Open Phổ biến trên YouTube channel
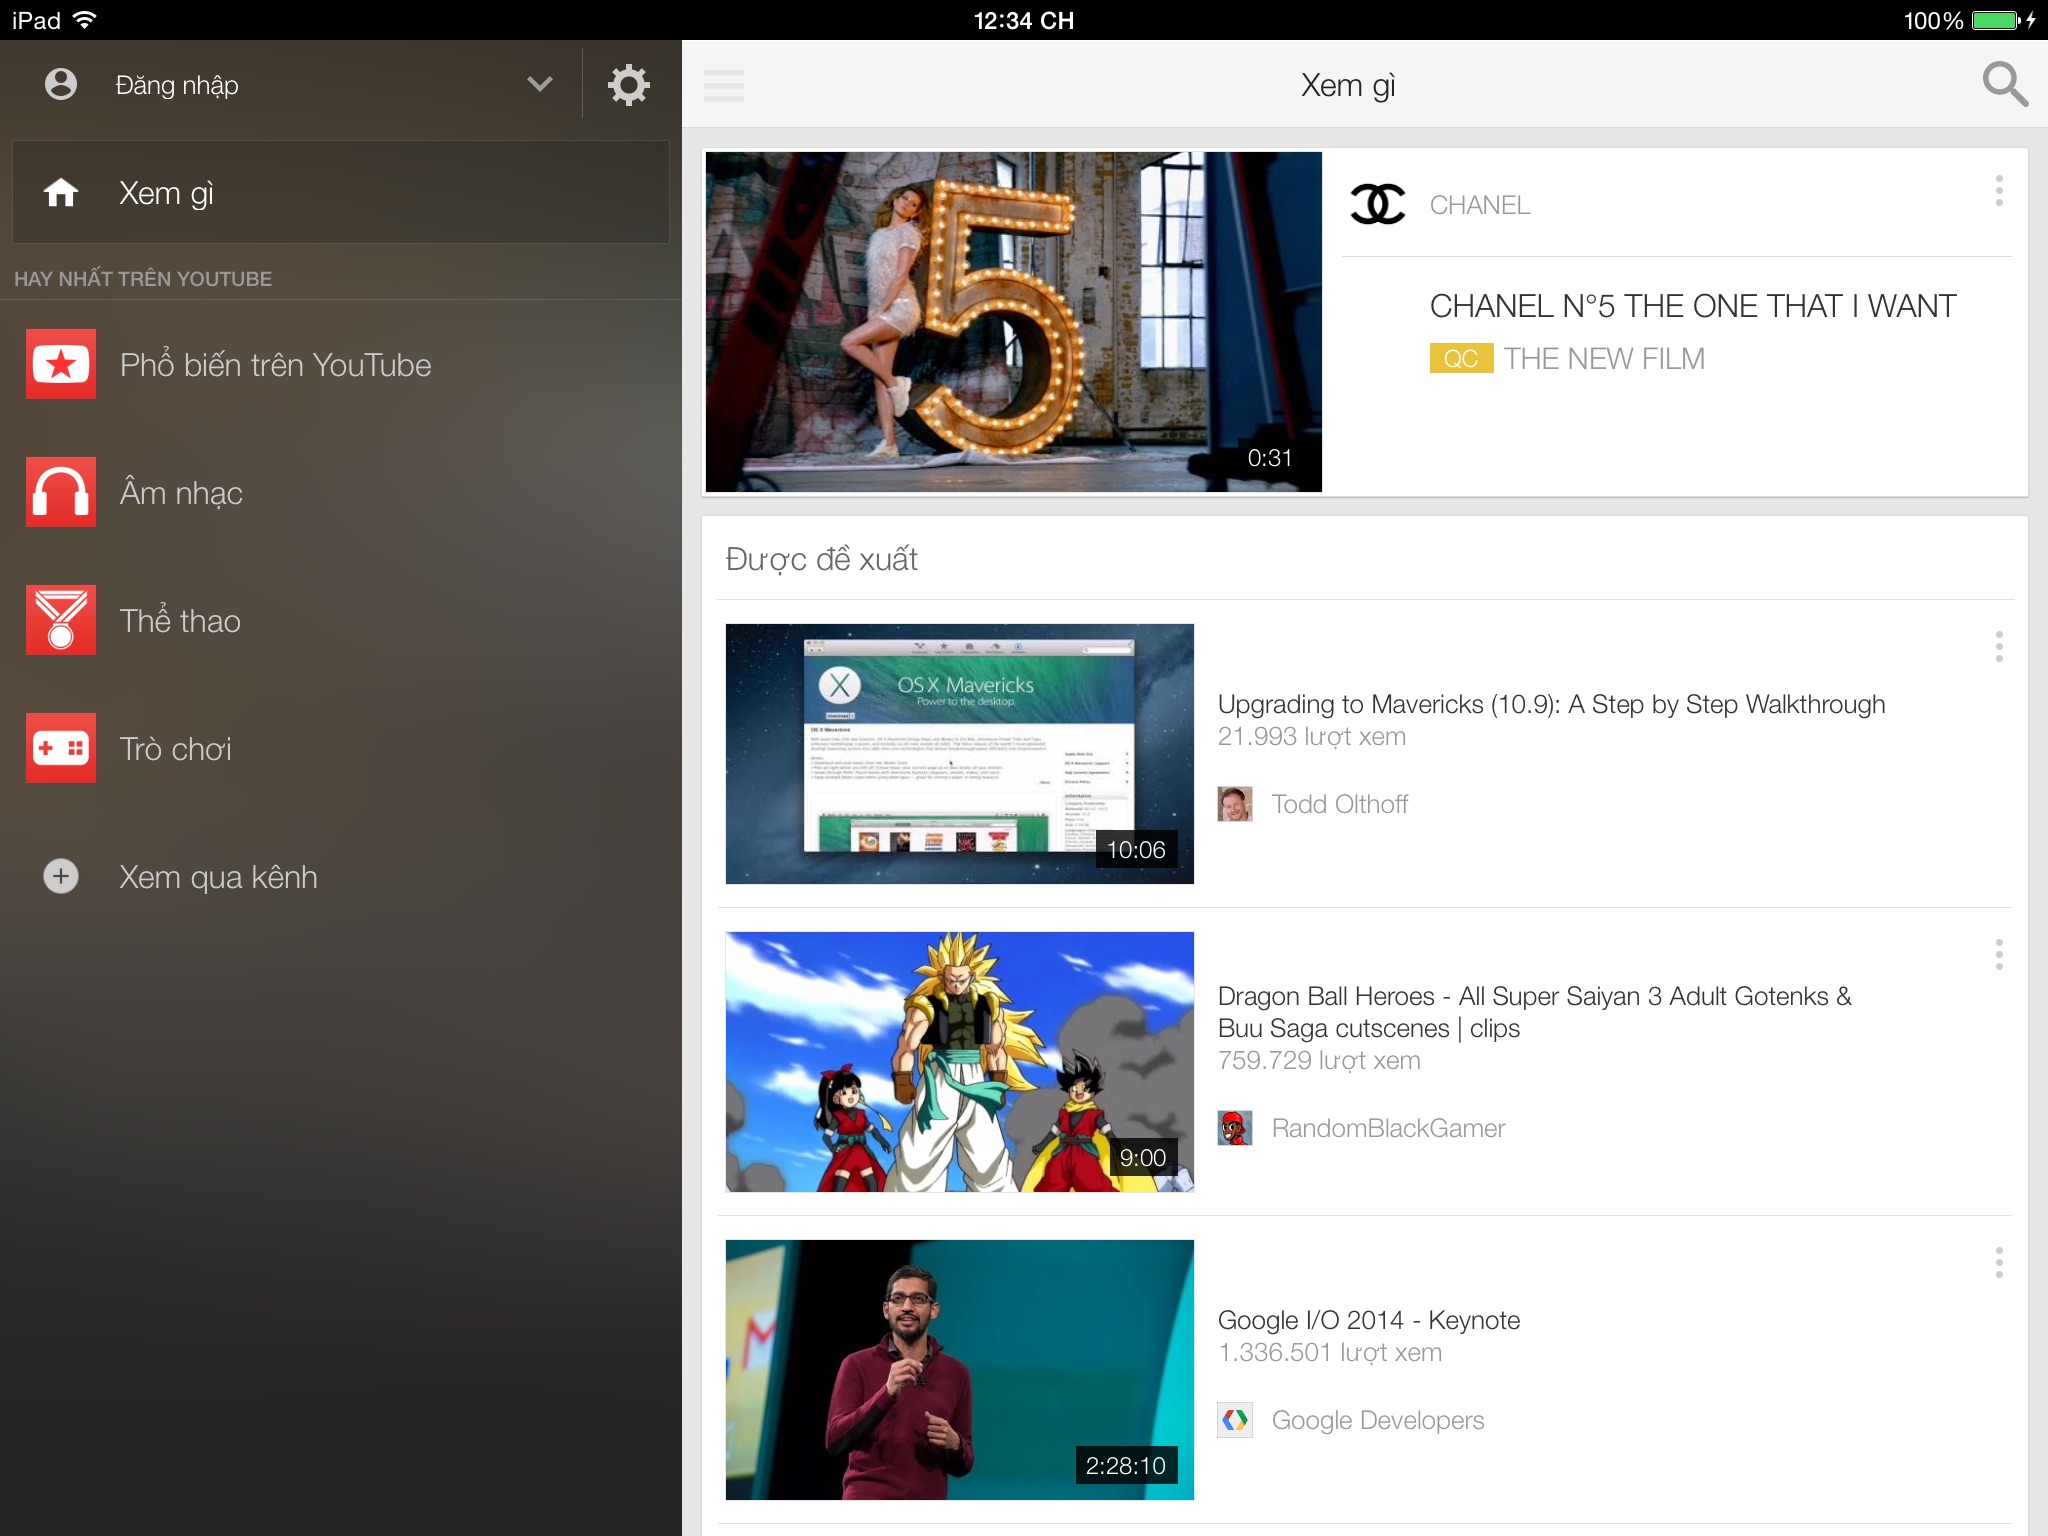 click(275, 365)
